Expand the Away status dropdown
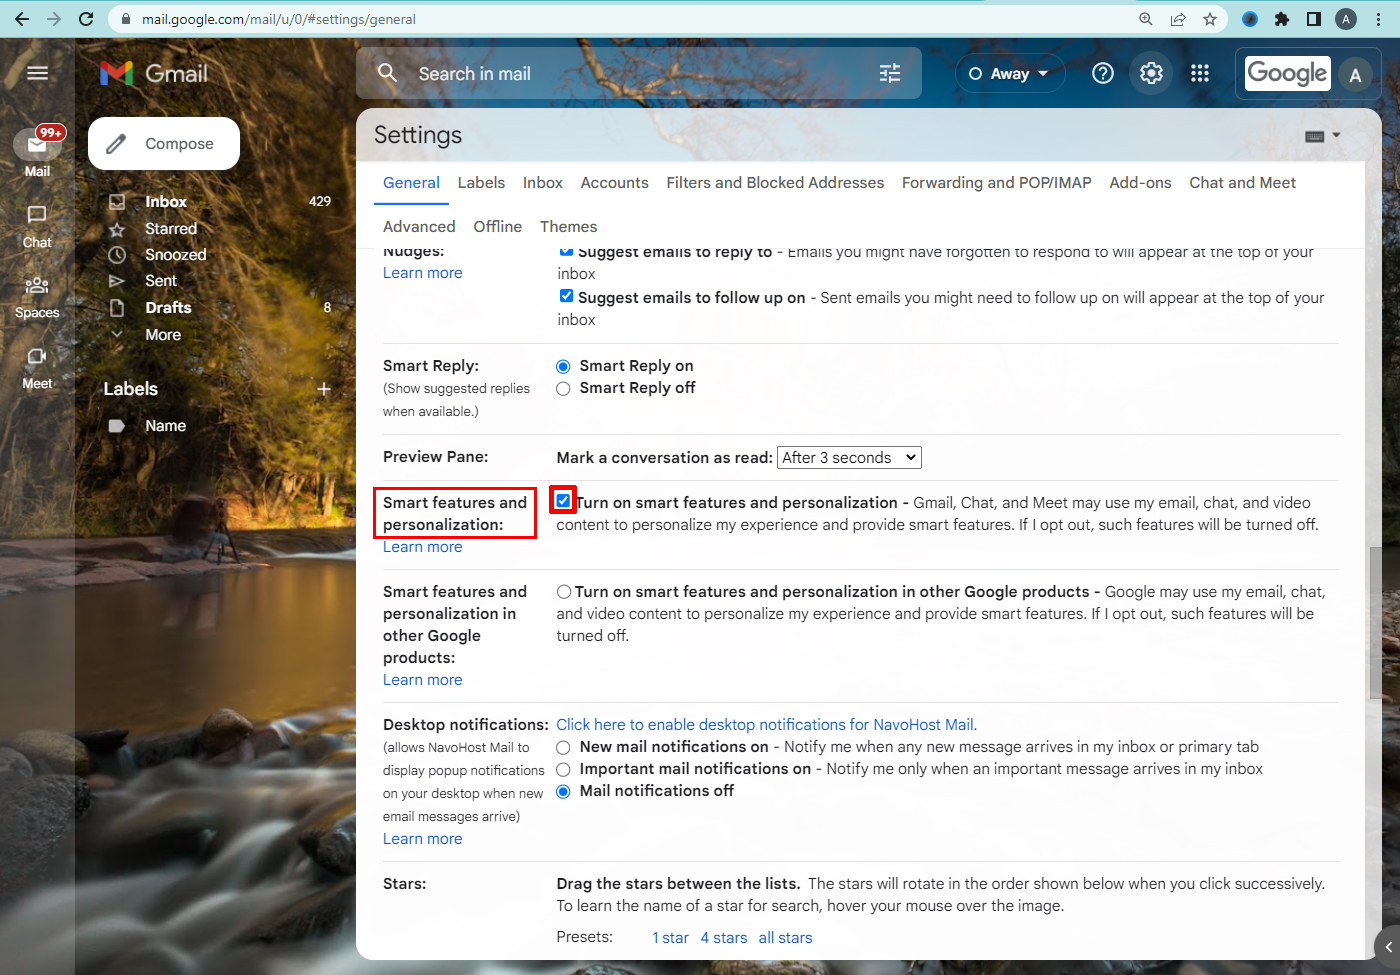This screenshot has height=975, width=1400. (x=1007, y=74)
